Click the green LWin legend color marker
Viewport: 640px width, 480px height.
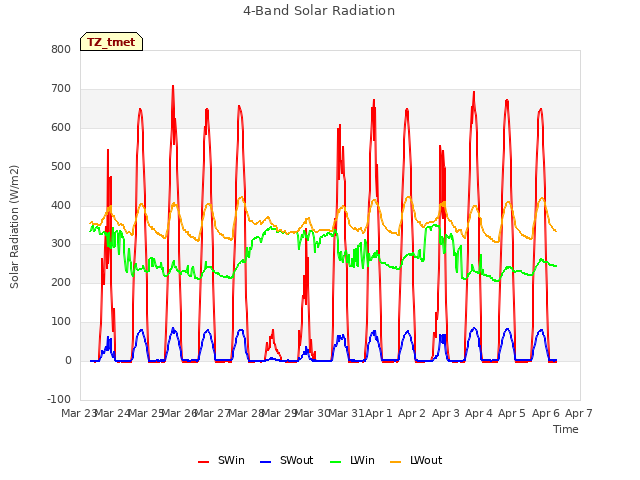point(335,462)
